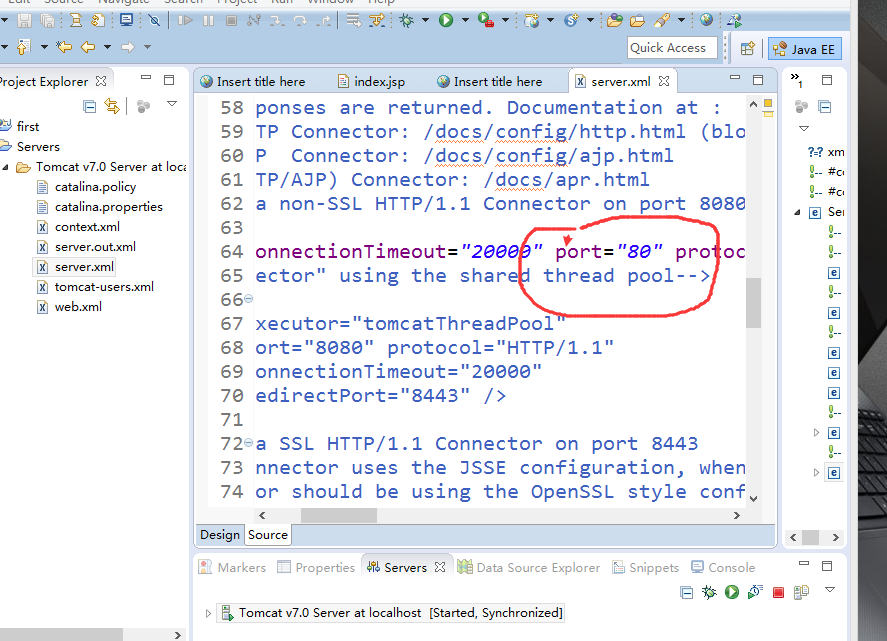Click the Last Edit Location arrow icon

(64, 47)
